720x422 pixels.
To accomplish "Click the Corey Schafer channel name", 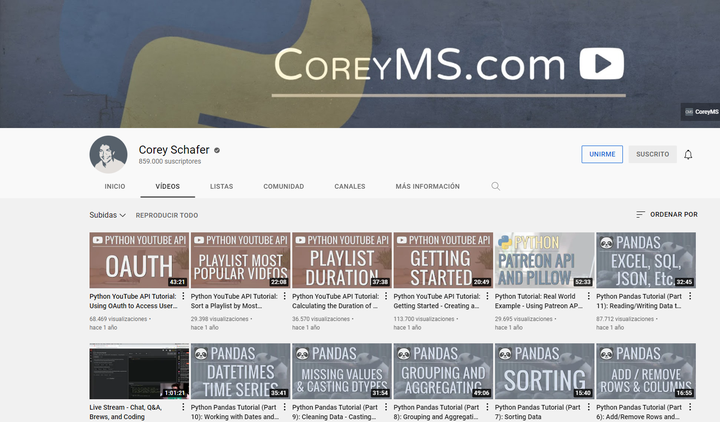I will [174, 150].
